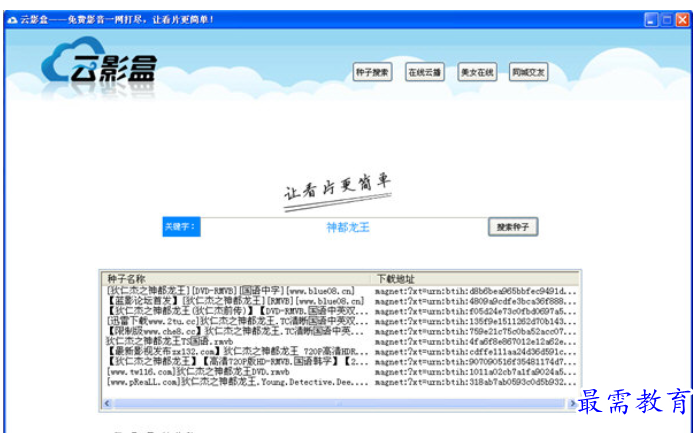Minimize the 云影盒 window
Screen dimensions: 699x433
click(x=651, y=20)
